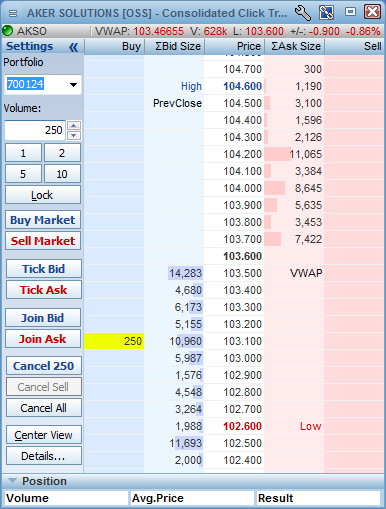Open the window menu hamburger icon
Screen dimensions: 386x509
[13, 13]
